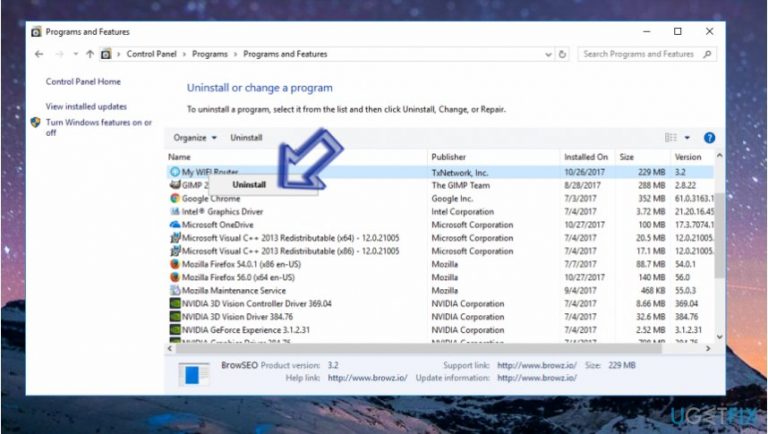Click the Control Panel icon in the address bar
The height and width of the screenshot is (434, 768).
click(106, 54)
